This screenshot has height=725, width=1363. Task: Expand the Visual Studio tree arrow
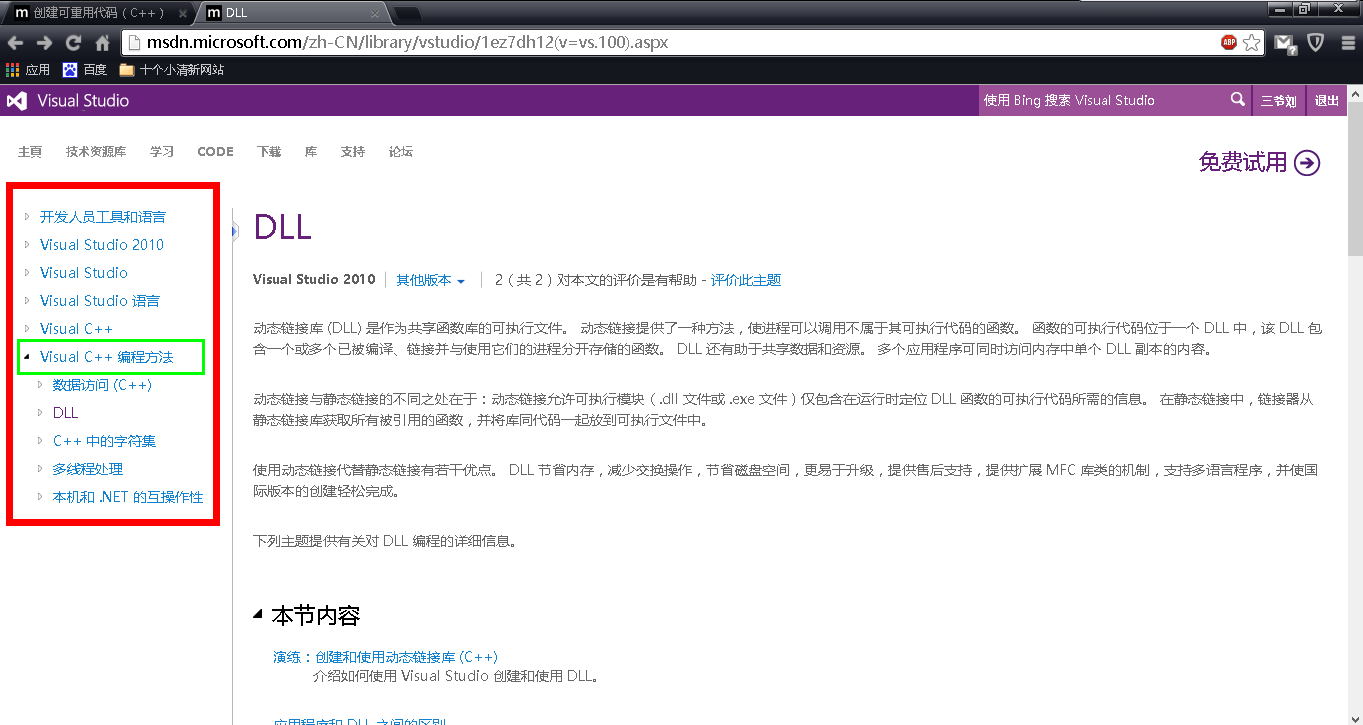[x=27, y=272]
